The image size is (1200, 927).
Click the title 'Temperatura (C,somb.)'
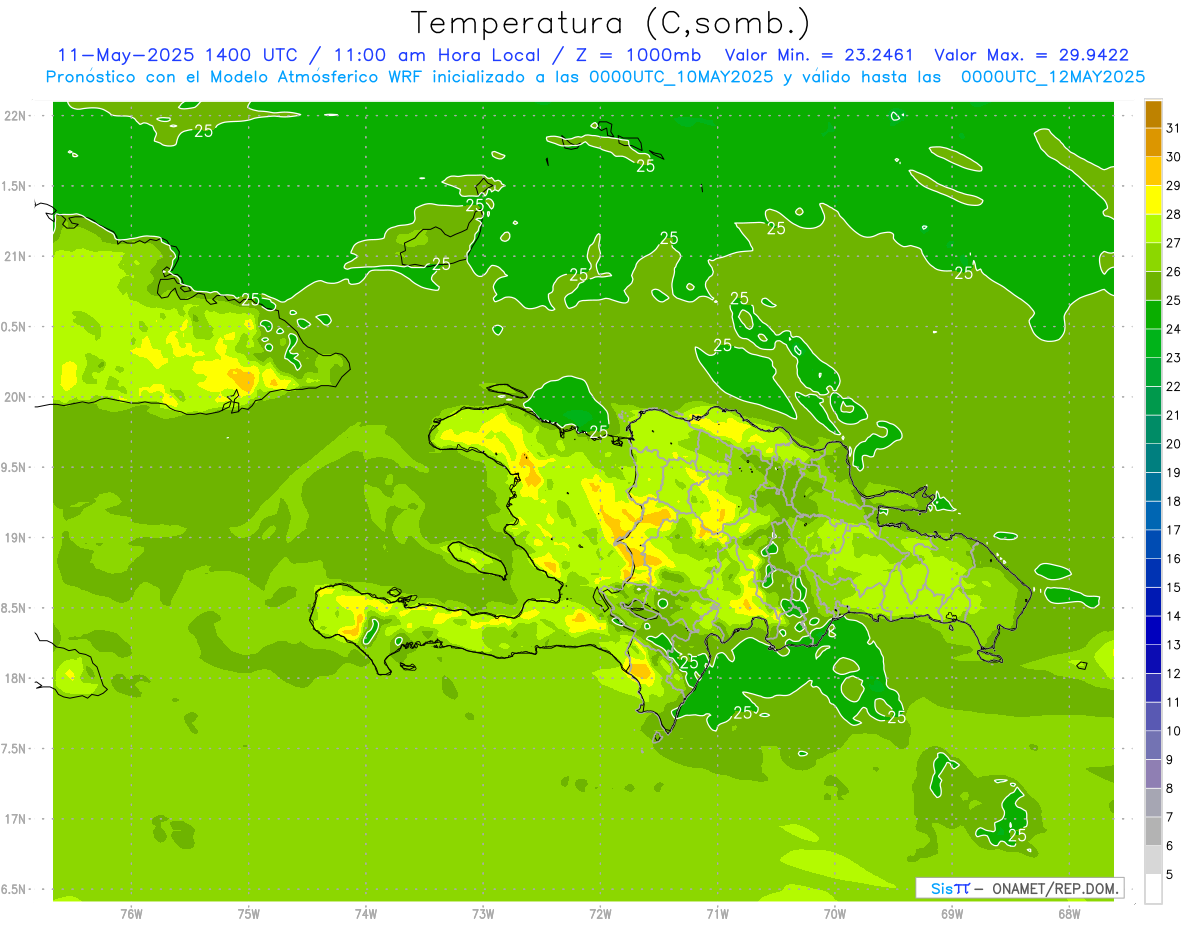tap(610, 23)
